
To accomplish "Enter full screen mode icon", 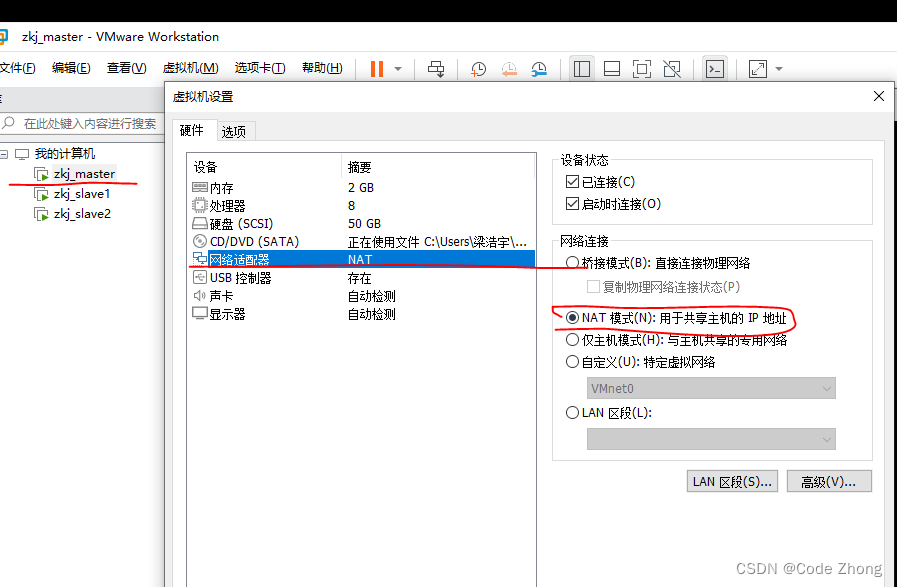I will (642, 69).
